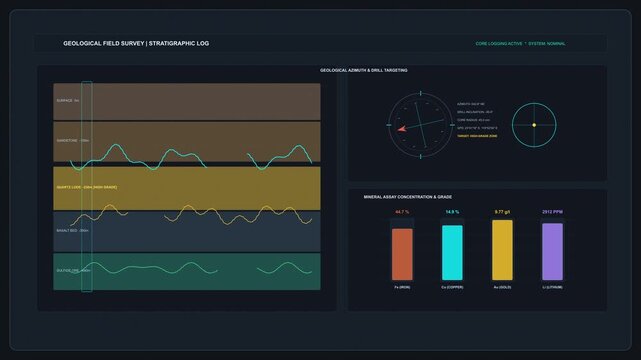The image size is (641, 360).
Task: Click the '14.9 %' copper value
Action: 452,212
